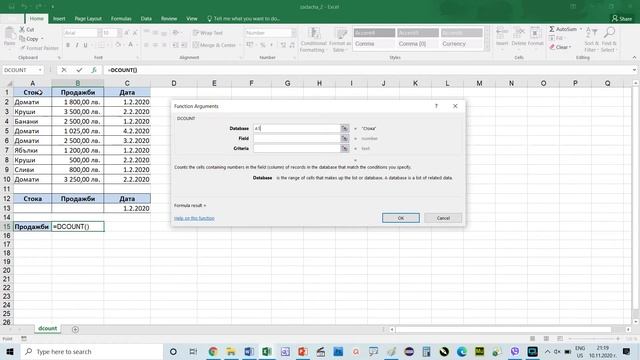Collapse the Database range selector button
Image resolution: width=640 pixels, height=360 pixels.
[345, 128]
